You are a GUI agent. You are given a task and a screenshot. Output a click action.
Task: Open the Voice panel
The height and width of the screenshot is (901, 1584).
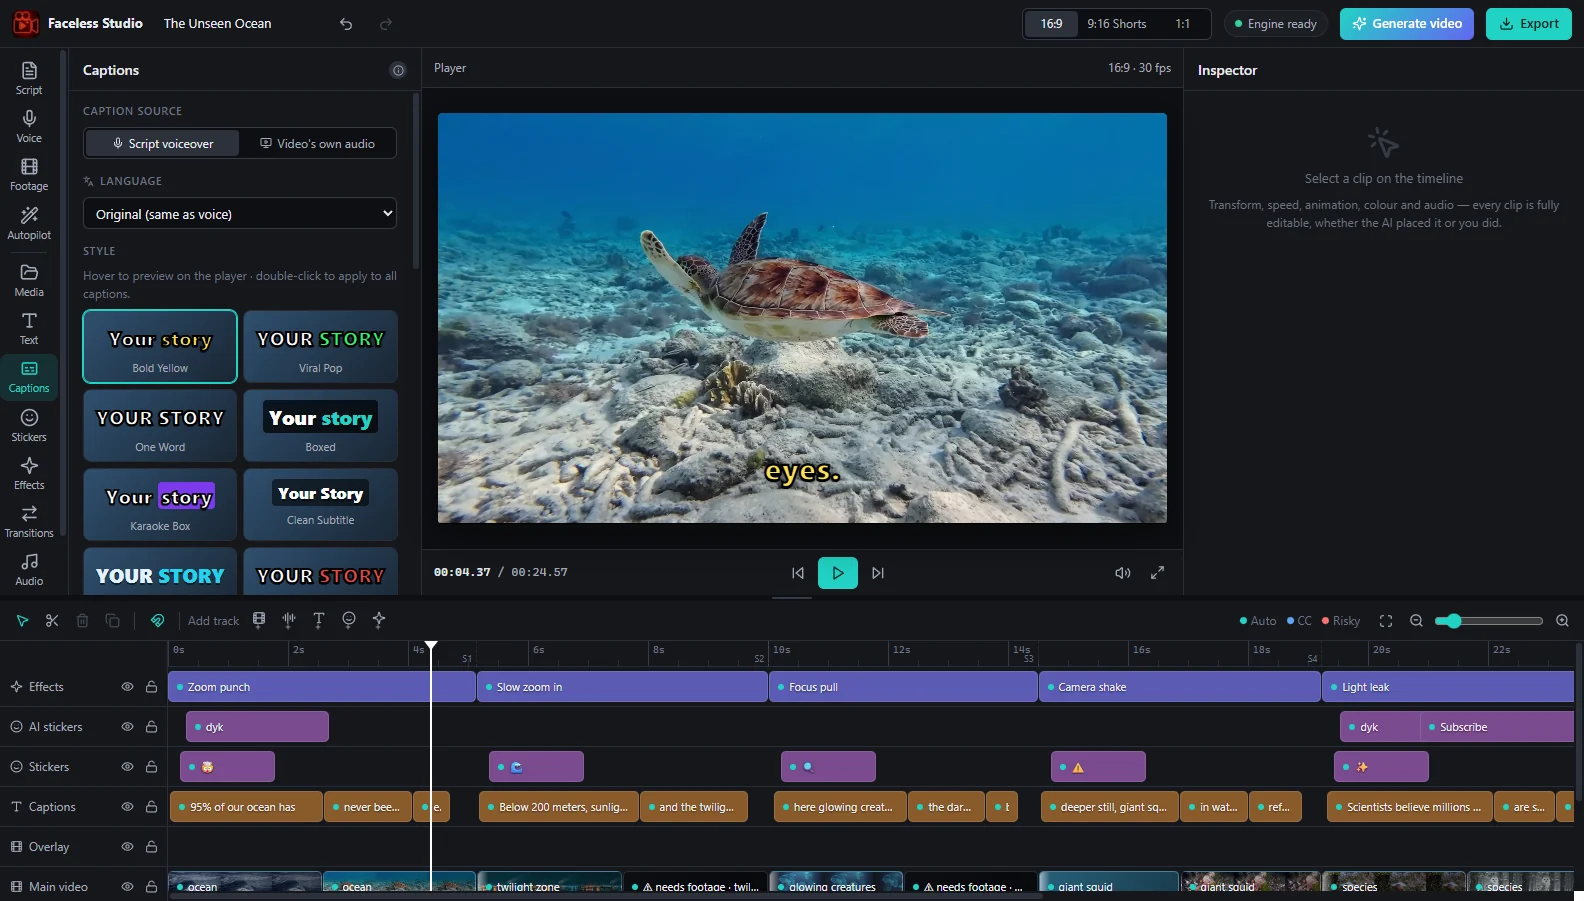[x=29, y=126]
